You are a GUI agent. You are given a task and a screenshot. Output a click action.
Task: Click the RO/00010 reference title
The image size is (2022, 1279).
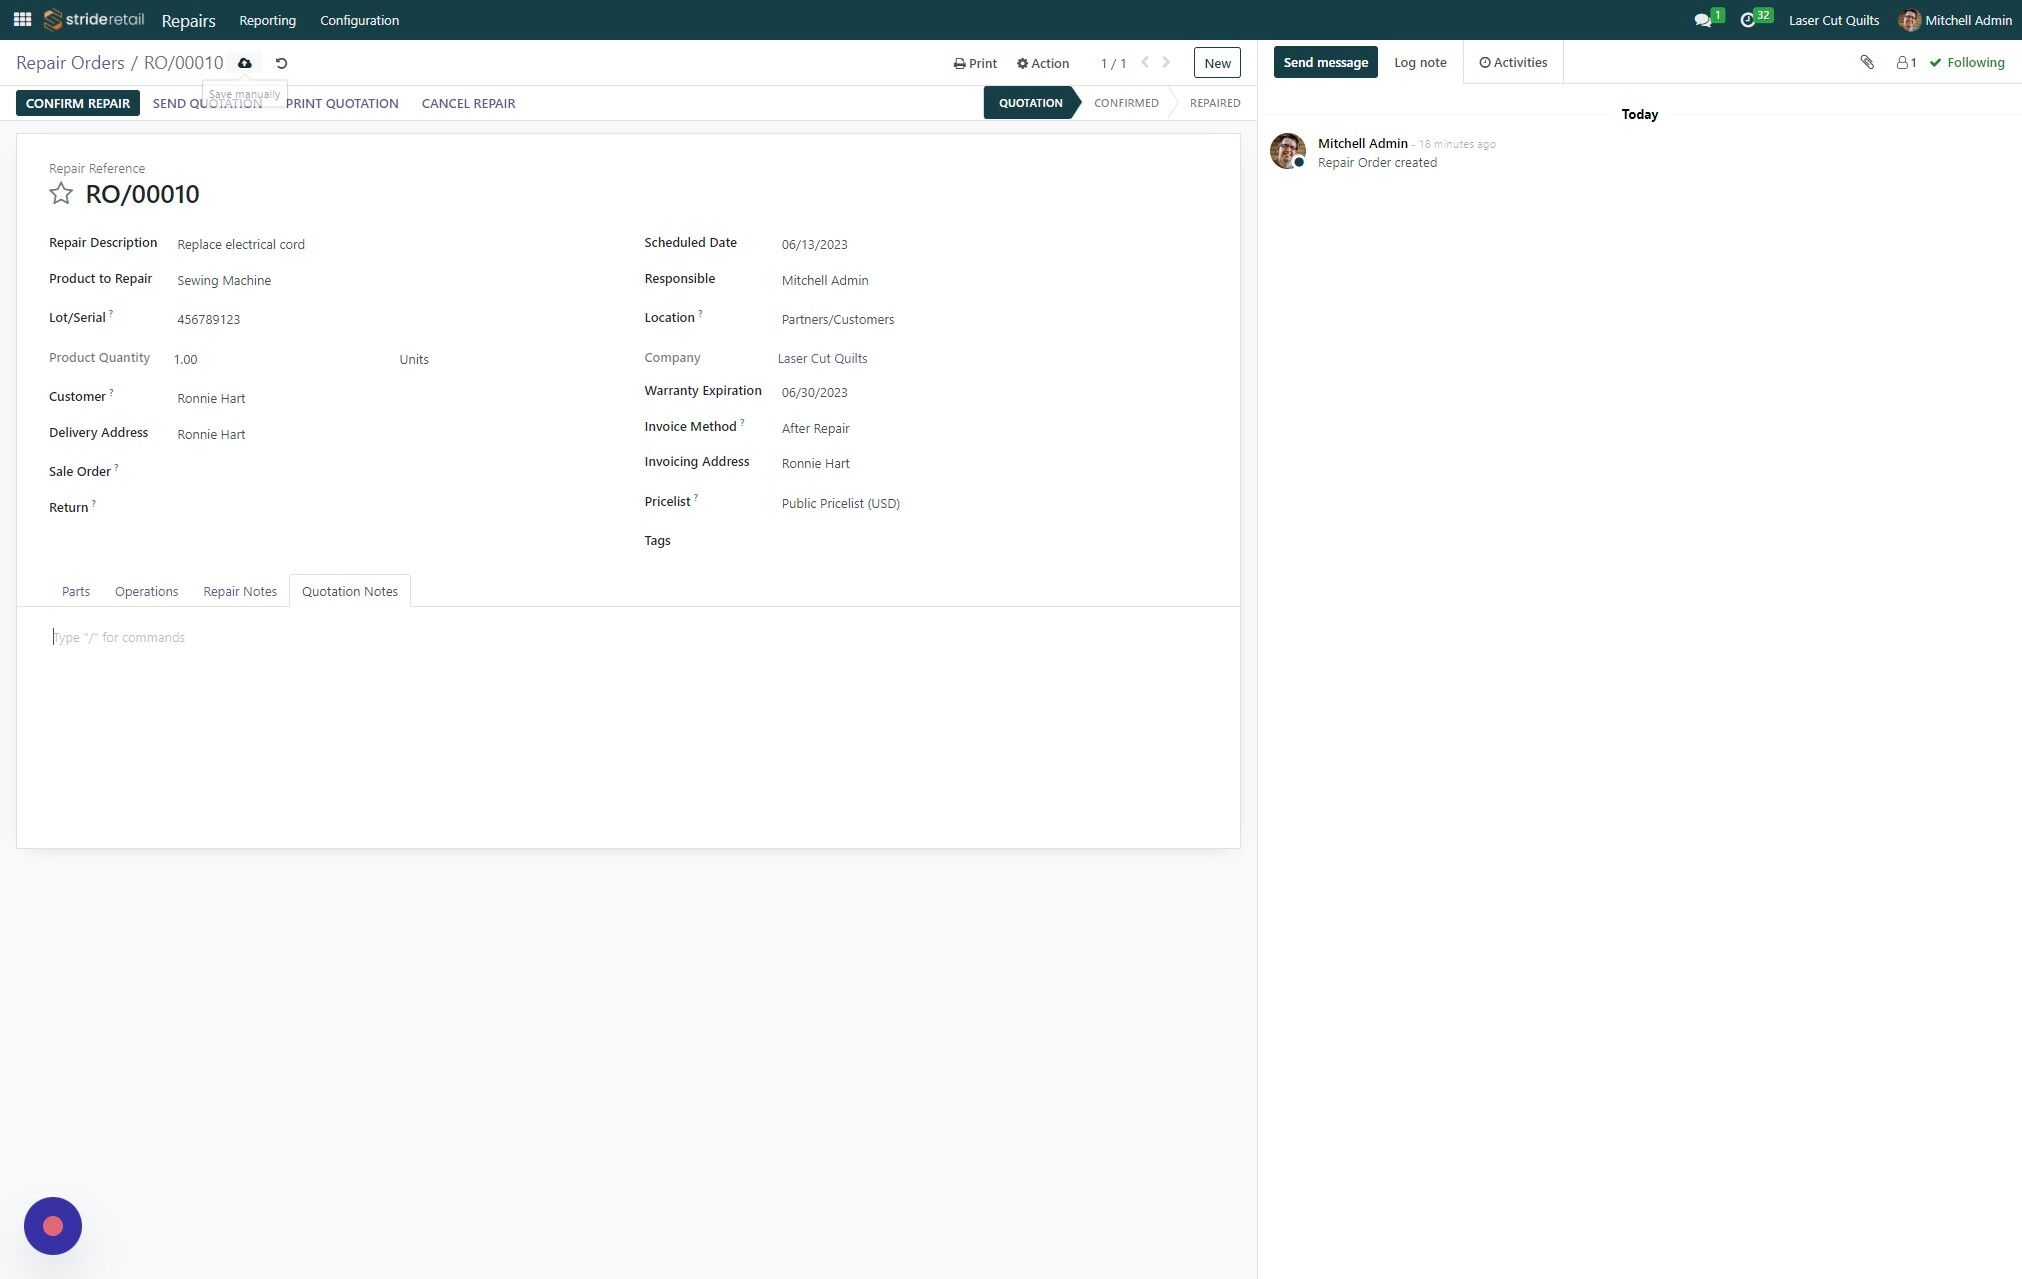click(142, 194)
